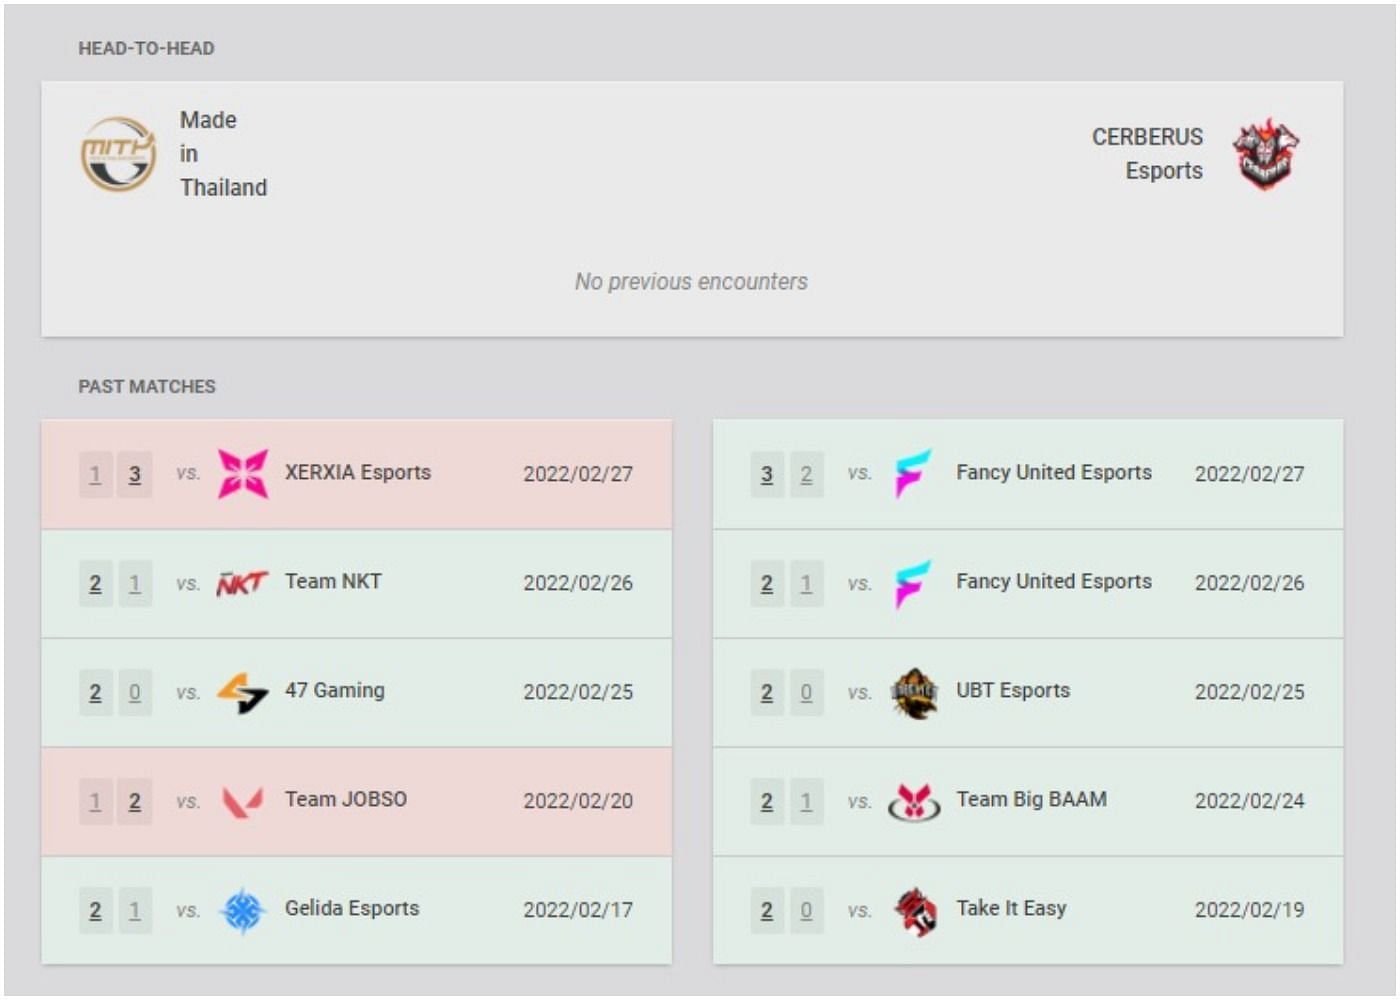
Task: Click score 1 in Gelida Esports row
Action: pyautogui.click(x=135, y=910)
